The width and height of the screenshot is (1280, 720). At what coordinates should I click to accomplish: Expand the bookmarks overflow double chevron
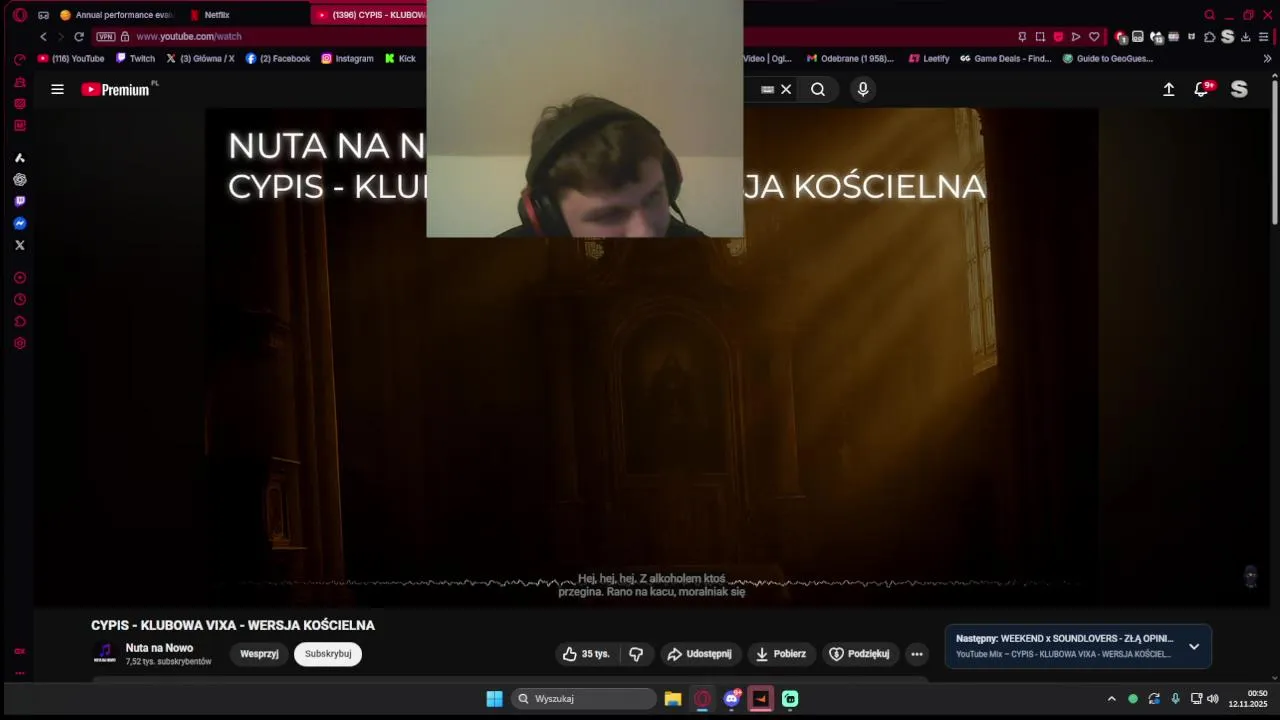(x=1267, y=59)
